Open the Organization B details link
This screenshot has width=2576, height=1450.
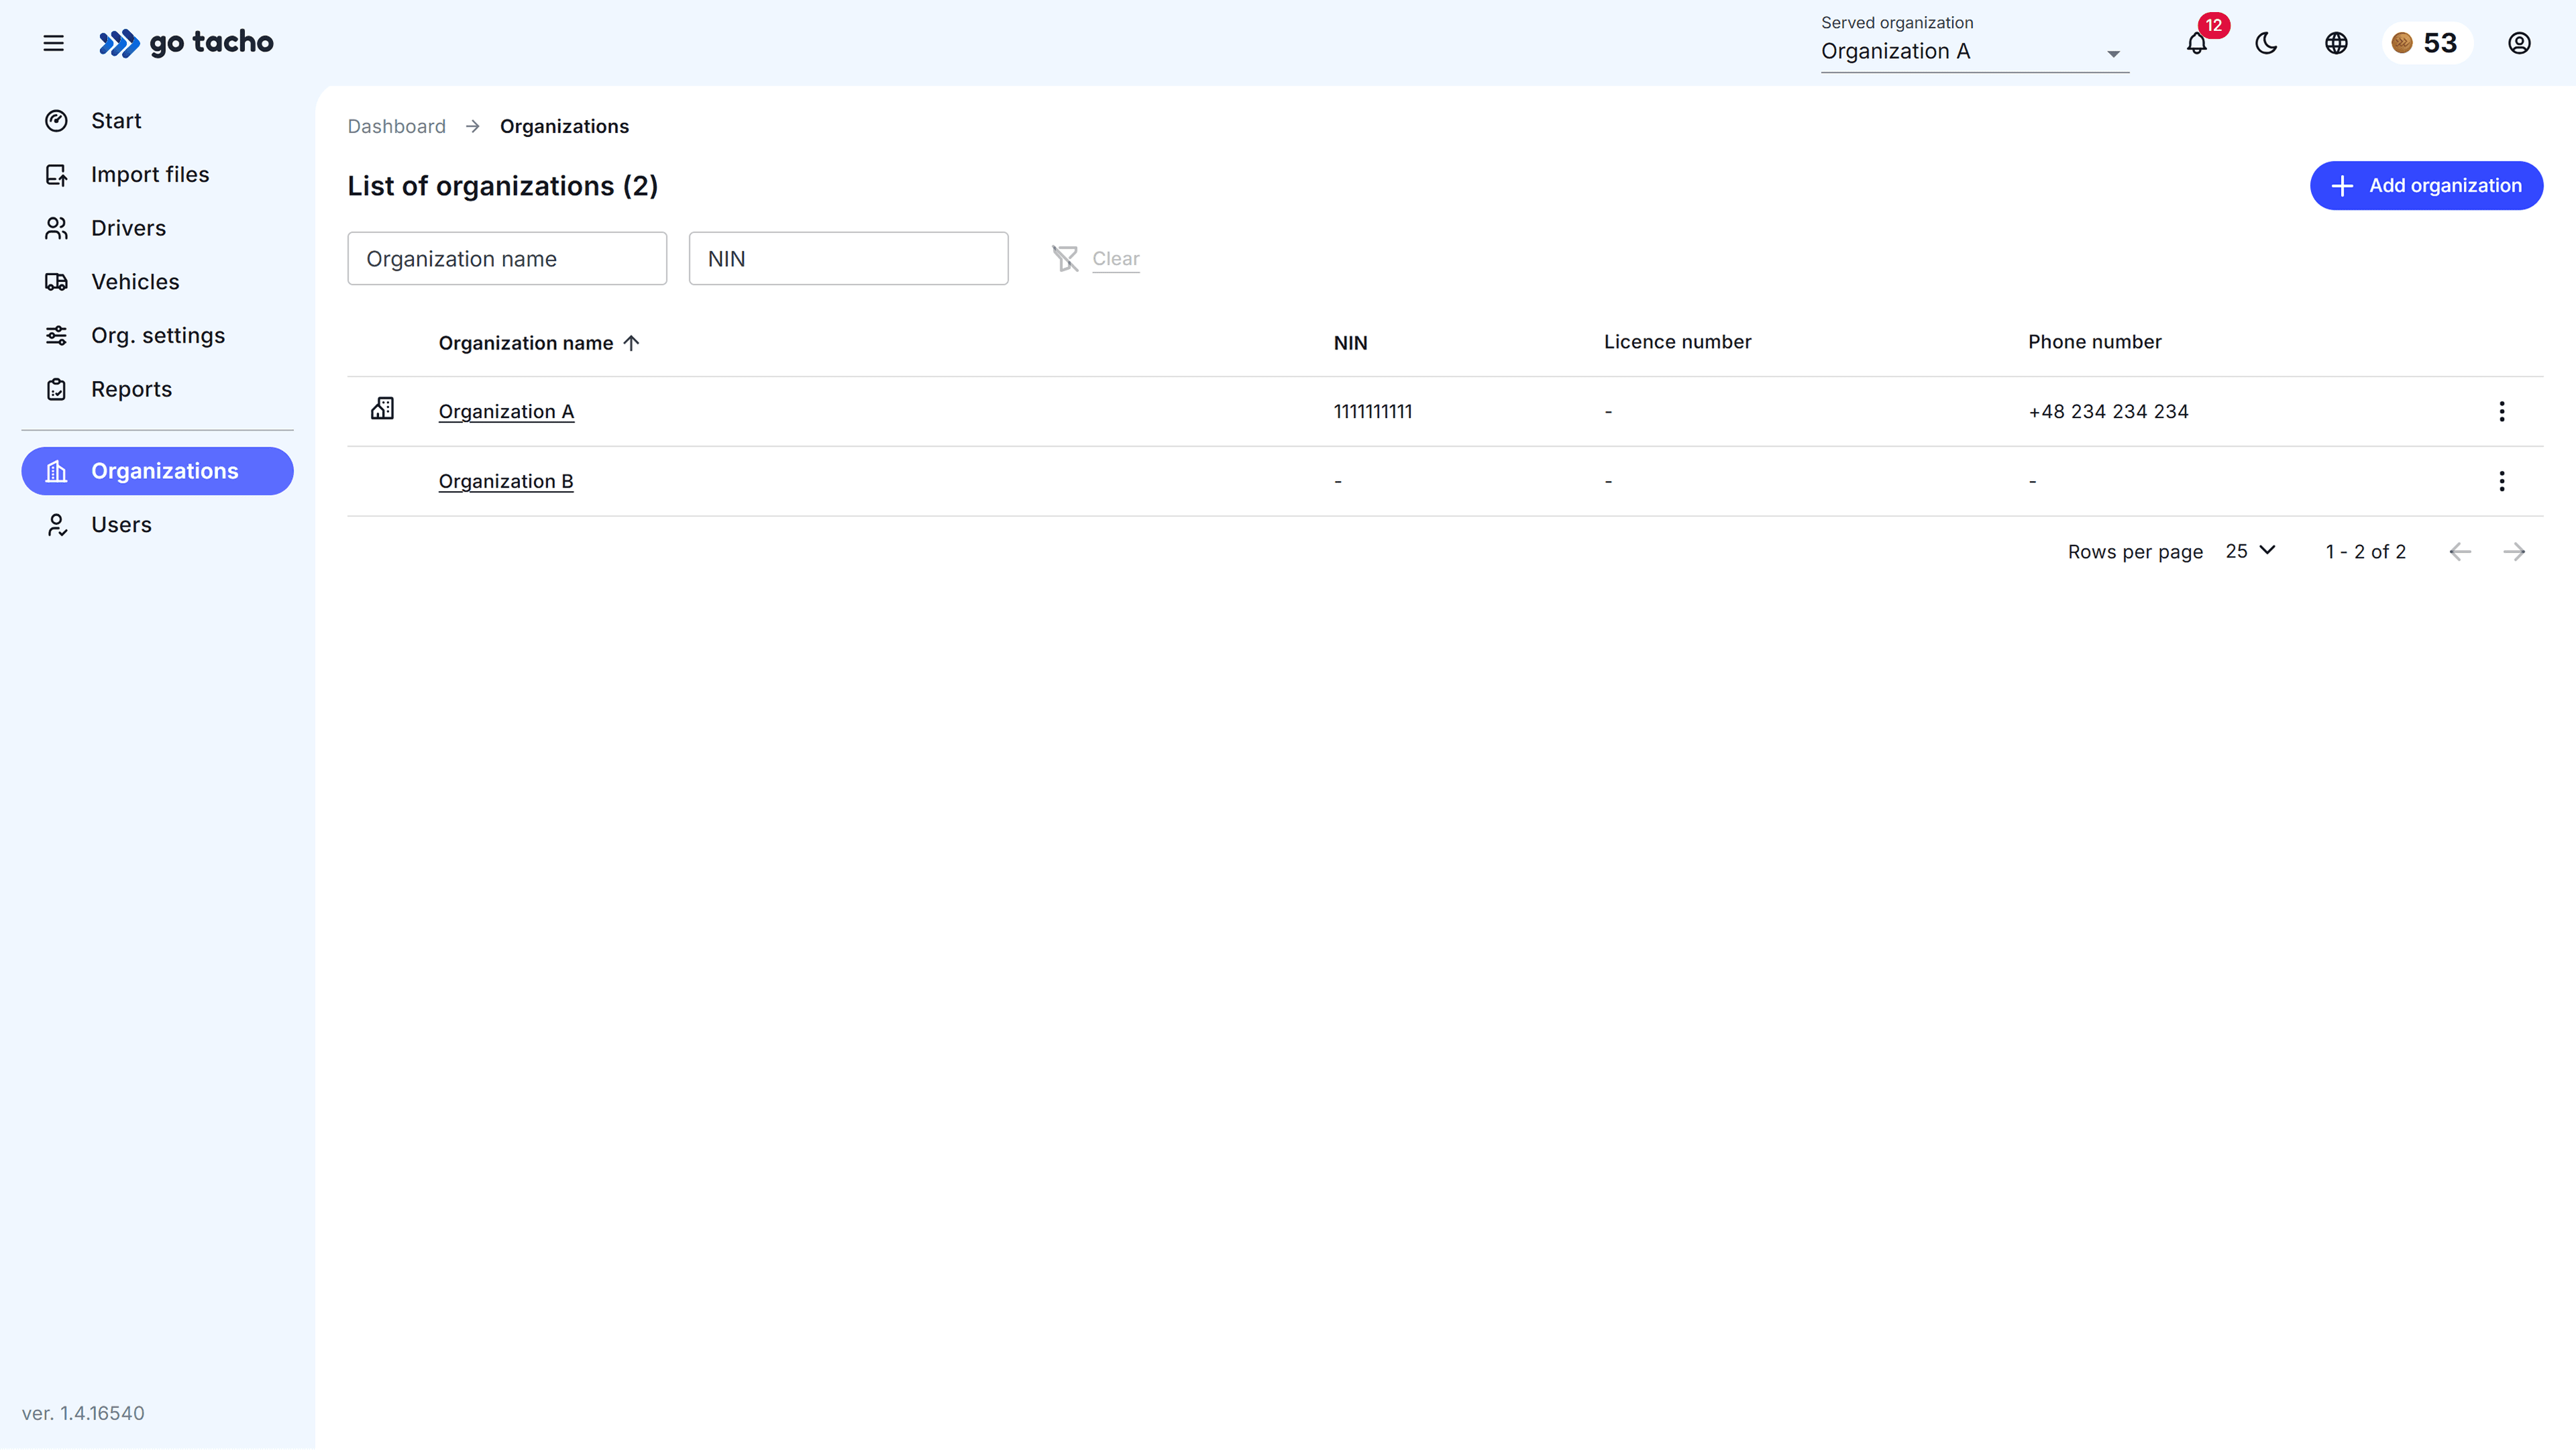pos(506,481)
